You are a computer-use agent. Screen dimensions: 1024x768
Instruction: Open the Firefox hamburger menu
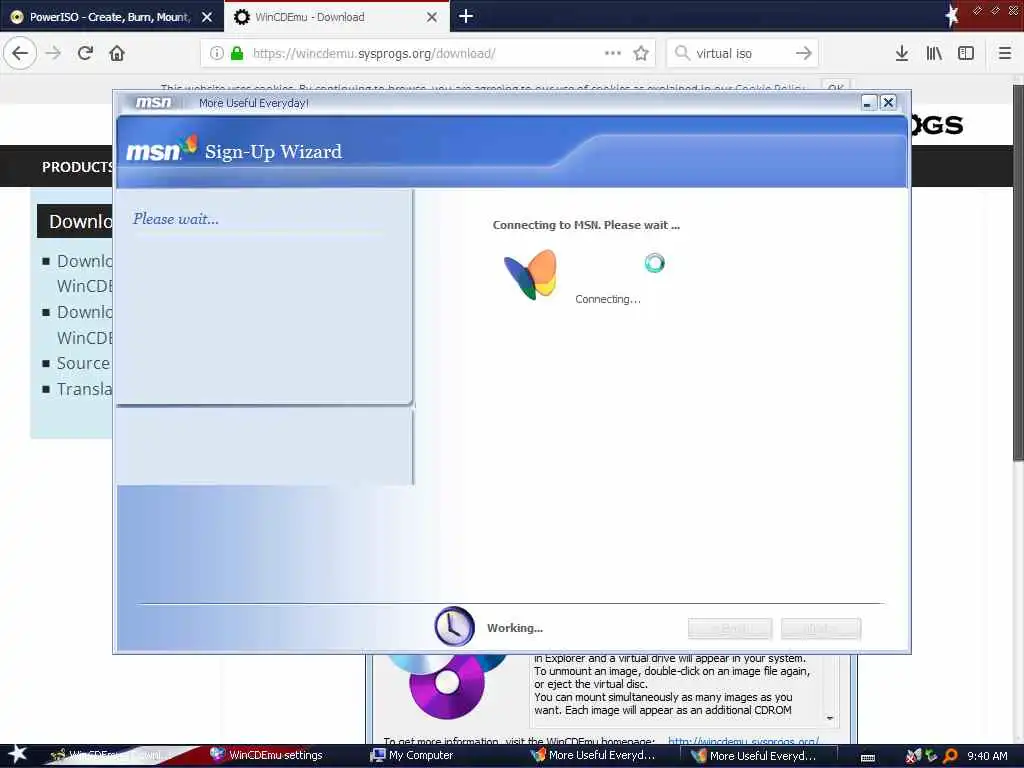click(x=1005, y=53)
